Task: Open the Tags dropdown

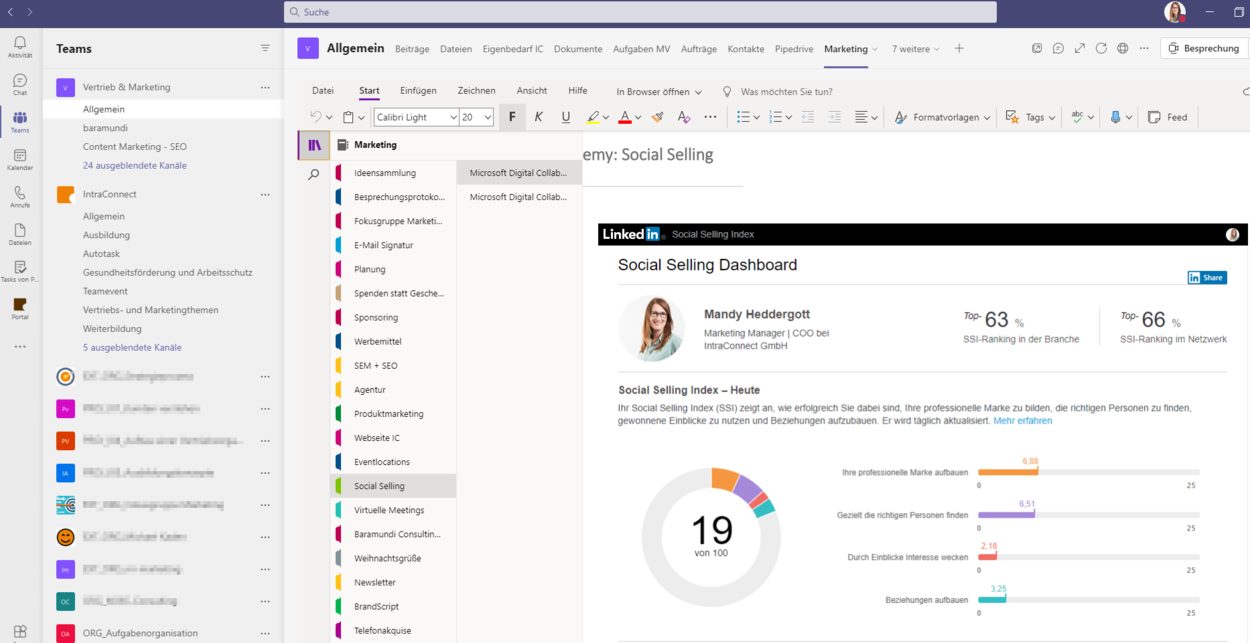Action: tap(1030, 117)
